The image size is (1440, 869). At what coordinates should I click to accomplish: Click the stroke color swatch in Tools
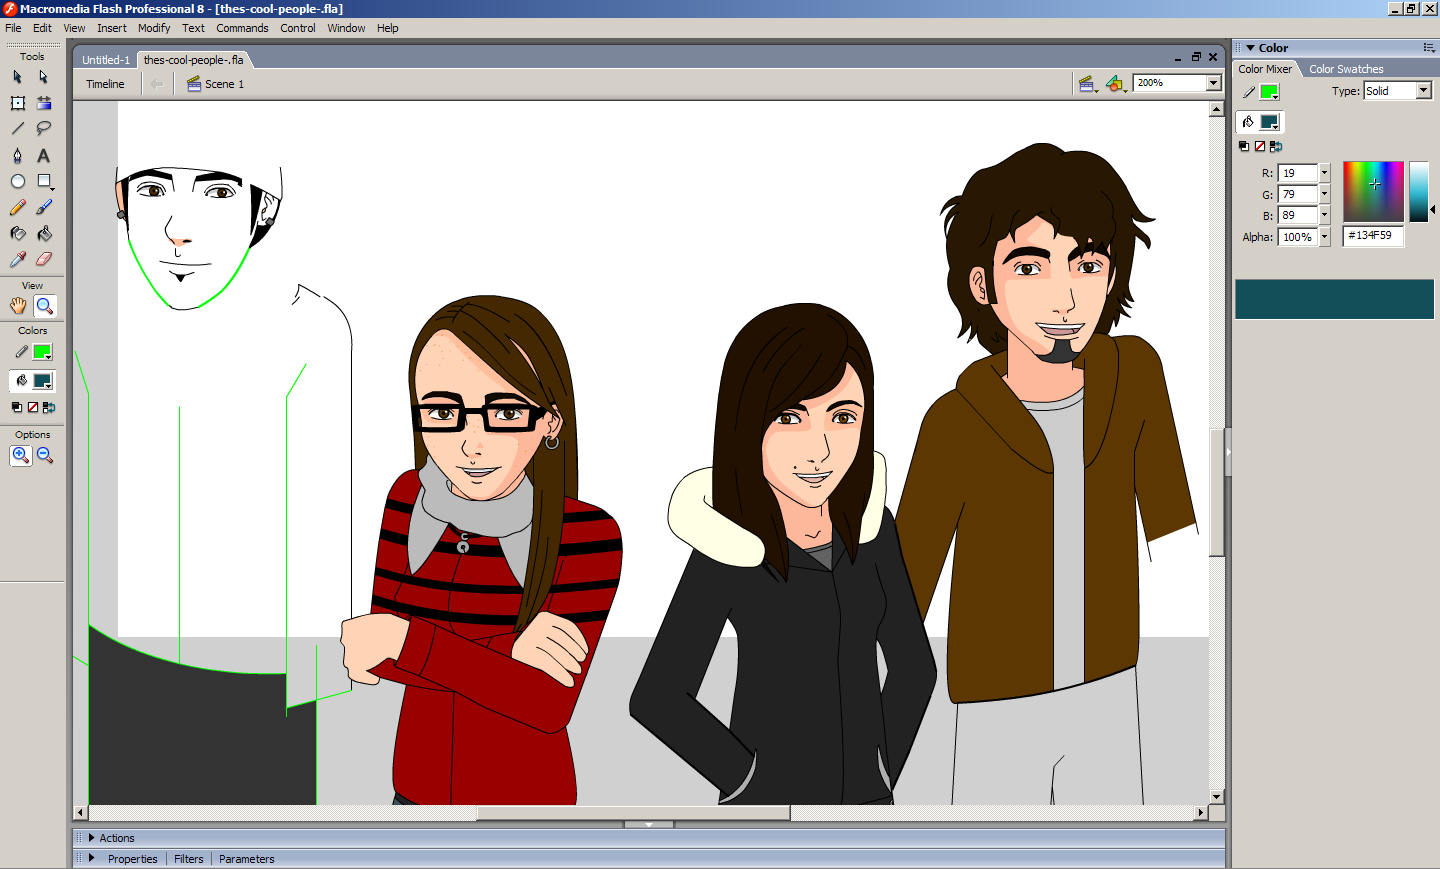coord(42,352)
